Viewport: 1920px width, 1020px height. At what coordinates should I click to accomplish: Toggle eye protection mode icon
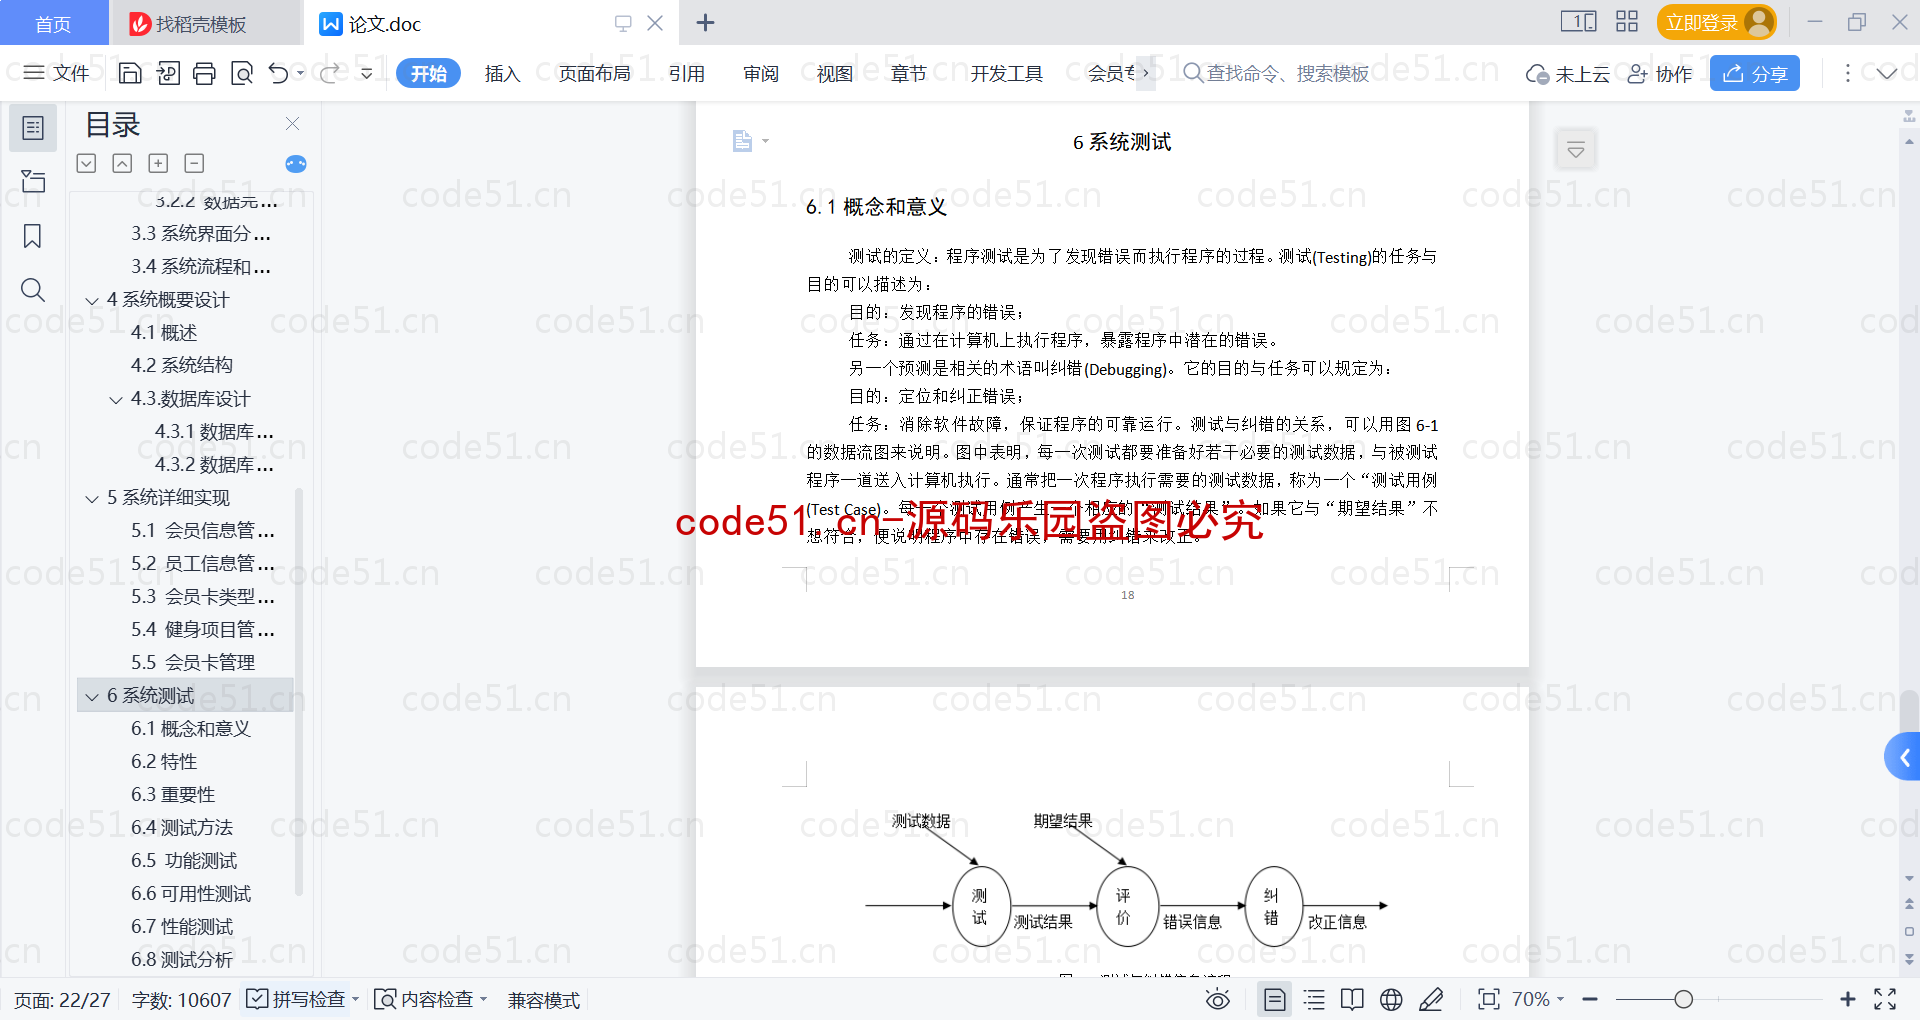tap(1217, 999)
